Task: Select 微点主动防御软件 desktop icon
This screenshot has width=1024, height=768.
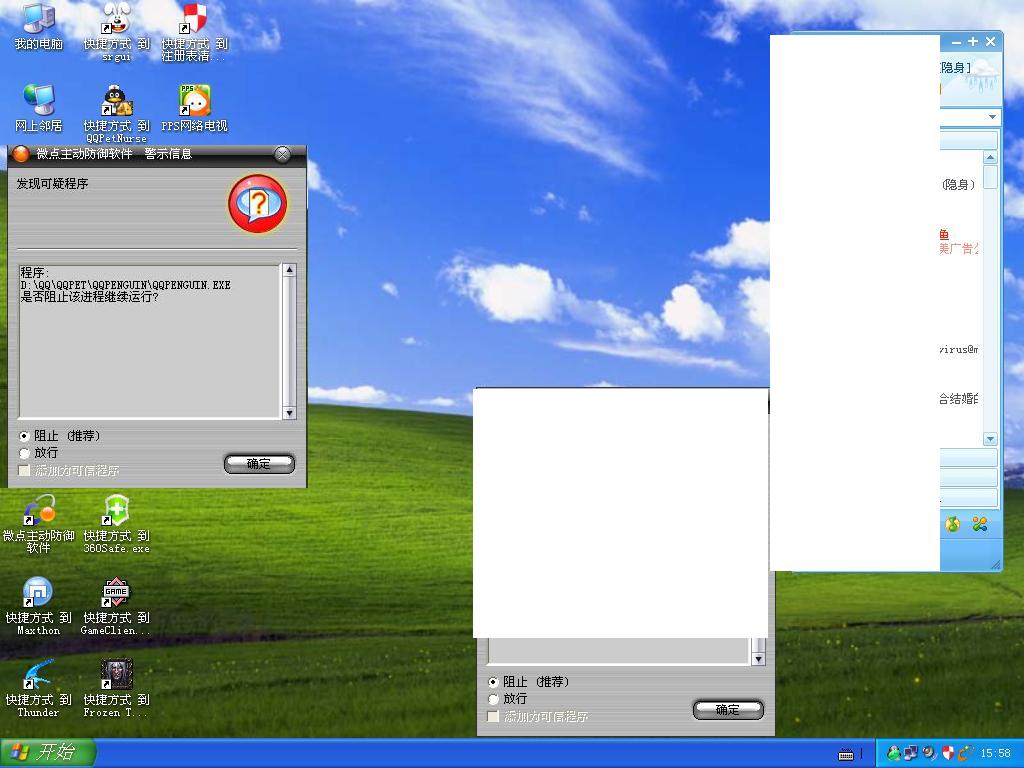Action: coord(39,524)
